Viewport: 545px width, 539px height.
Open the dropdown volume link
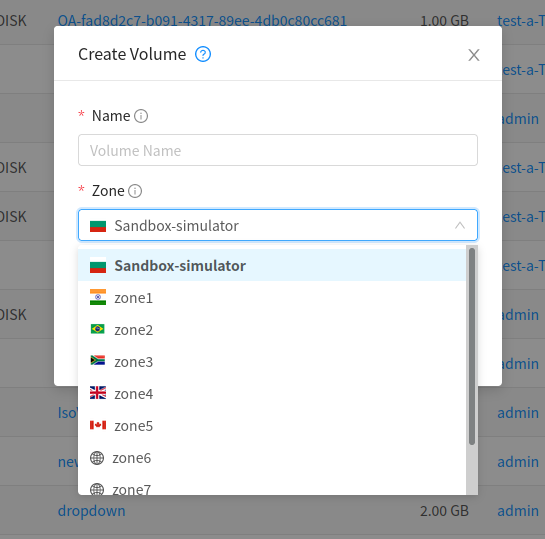click(x=91, y=511)
